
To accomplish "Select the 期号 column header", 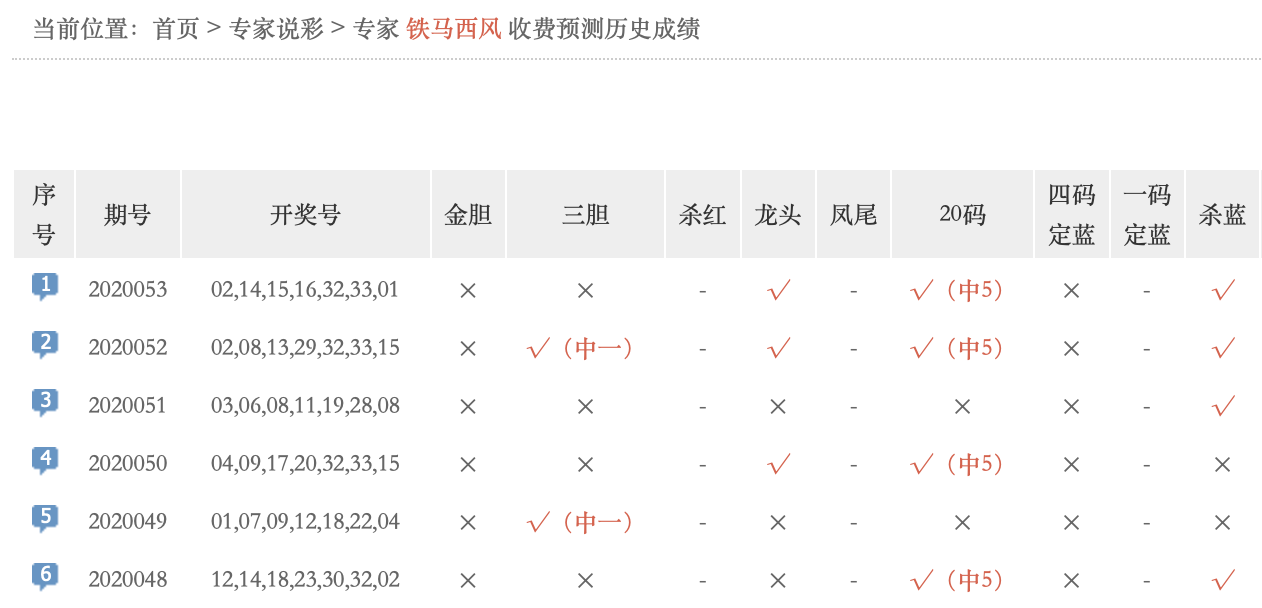I will point(128,214).
